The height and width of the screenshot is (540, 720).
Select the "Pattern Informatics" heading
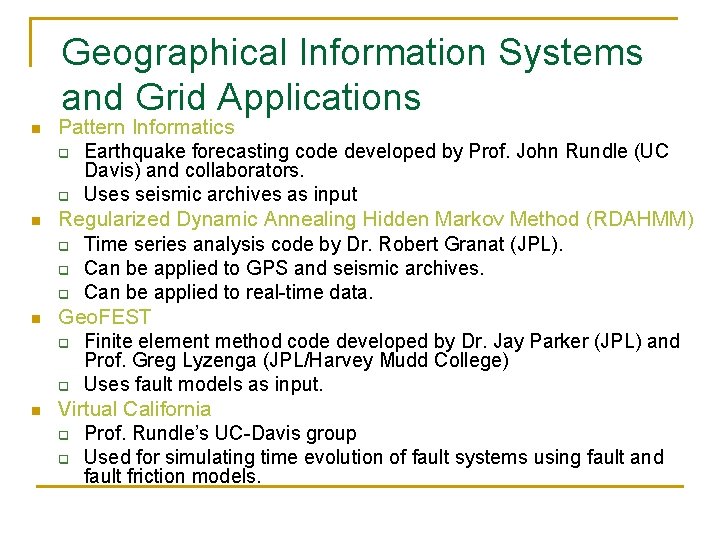point(146,127)
